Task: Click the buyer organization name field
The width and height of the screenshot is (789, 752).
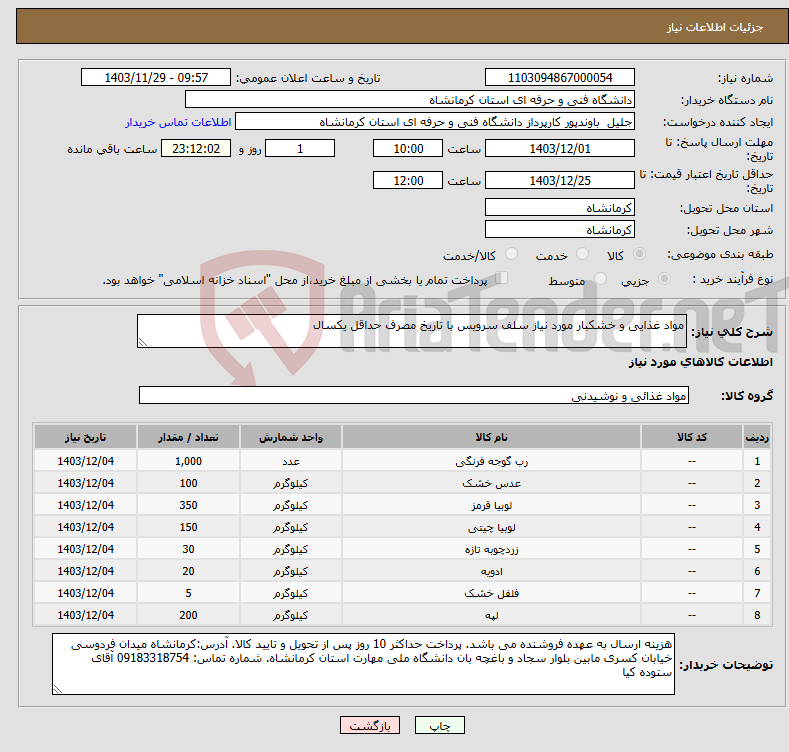Action: point(410,99)
